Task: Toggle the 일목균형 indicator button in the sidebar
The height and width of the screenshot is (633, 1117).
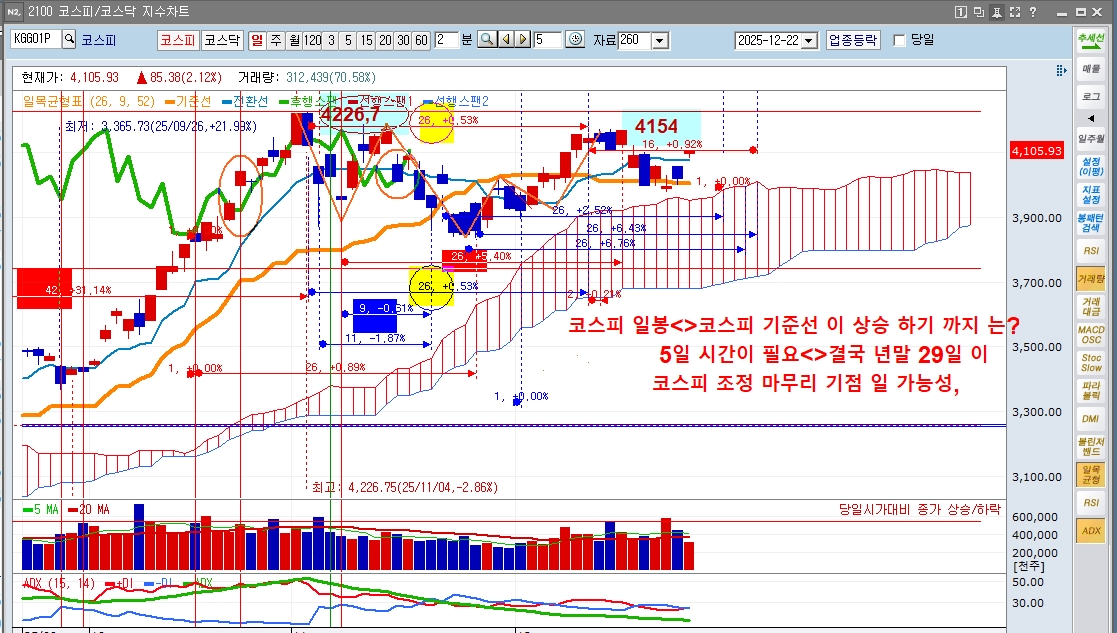Action: (1090, 475)
